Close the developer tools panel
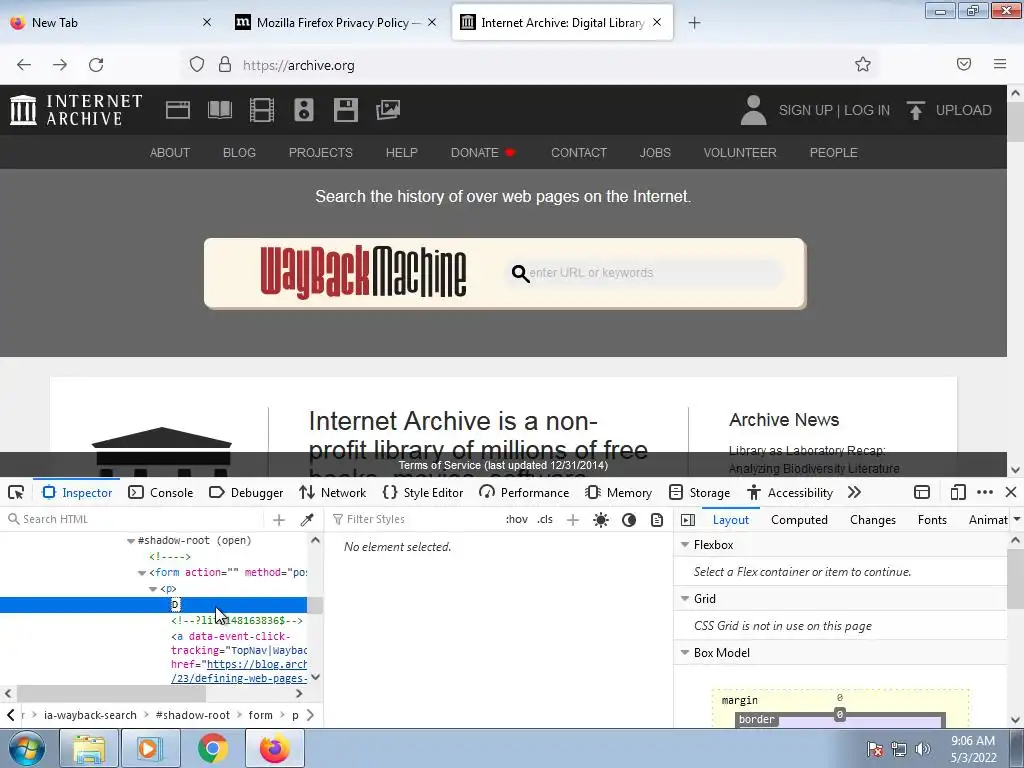 point(1011,492)
